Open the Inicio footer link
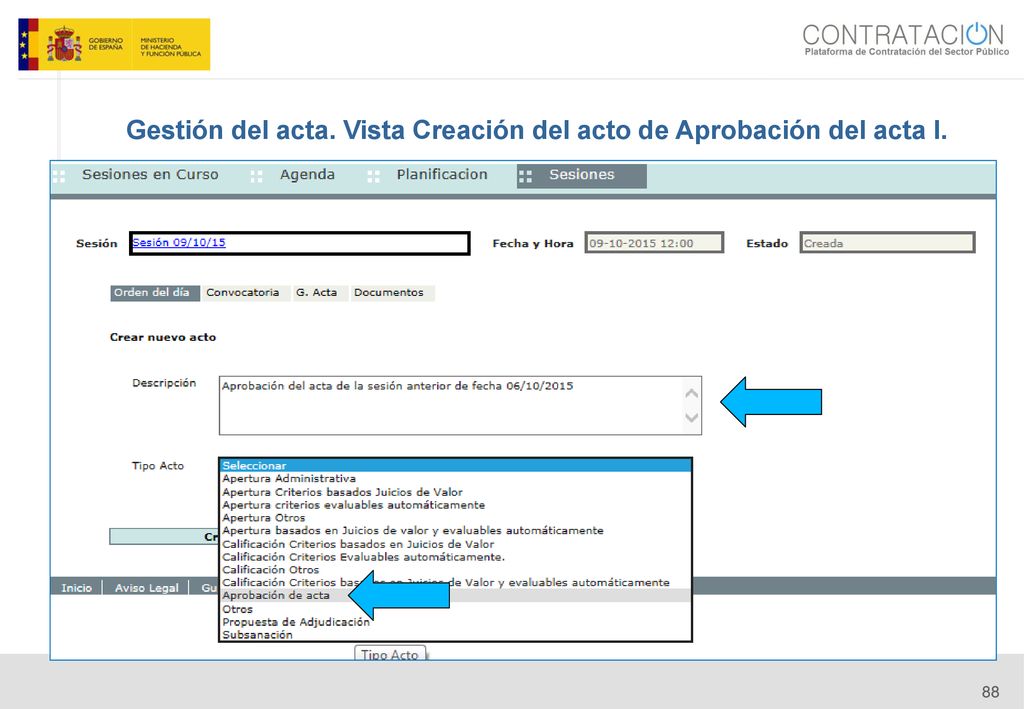1024x709 pixels. coord(76,588)
